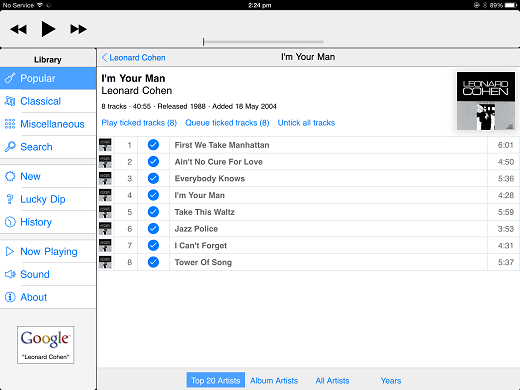Untick Take This Waltz

click(x=153, y=212)
